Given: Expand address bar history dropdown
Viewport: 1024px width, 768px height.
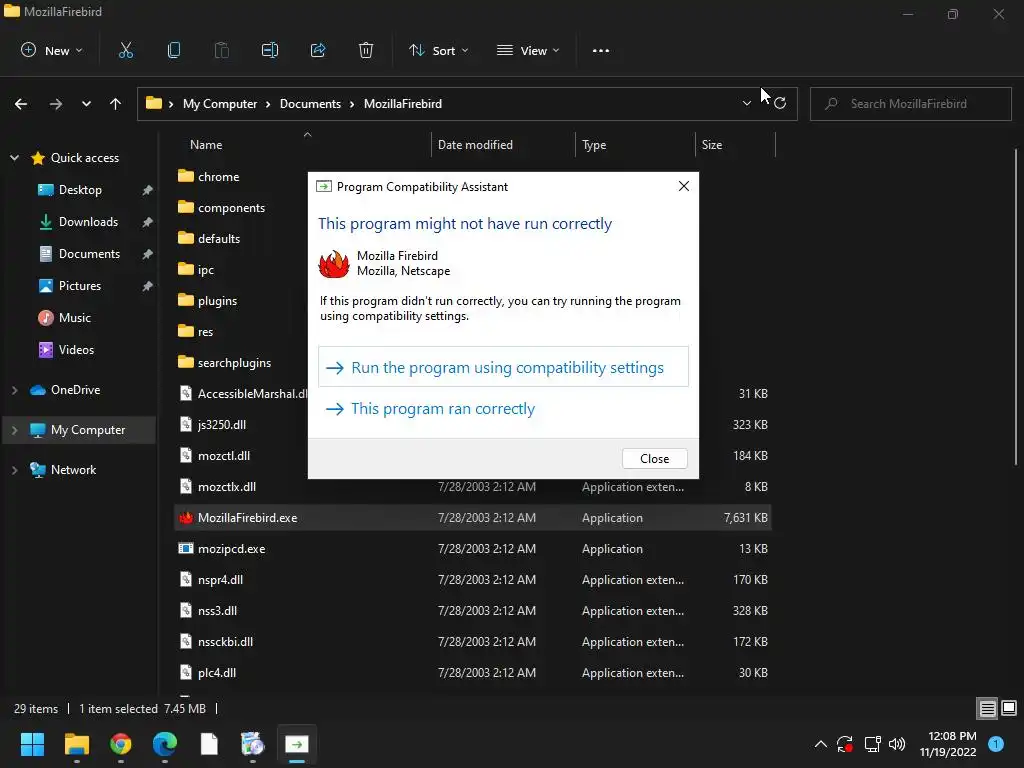Looking at the screenshot, I should [x=746, y=103].
